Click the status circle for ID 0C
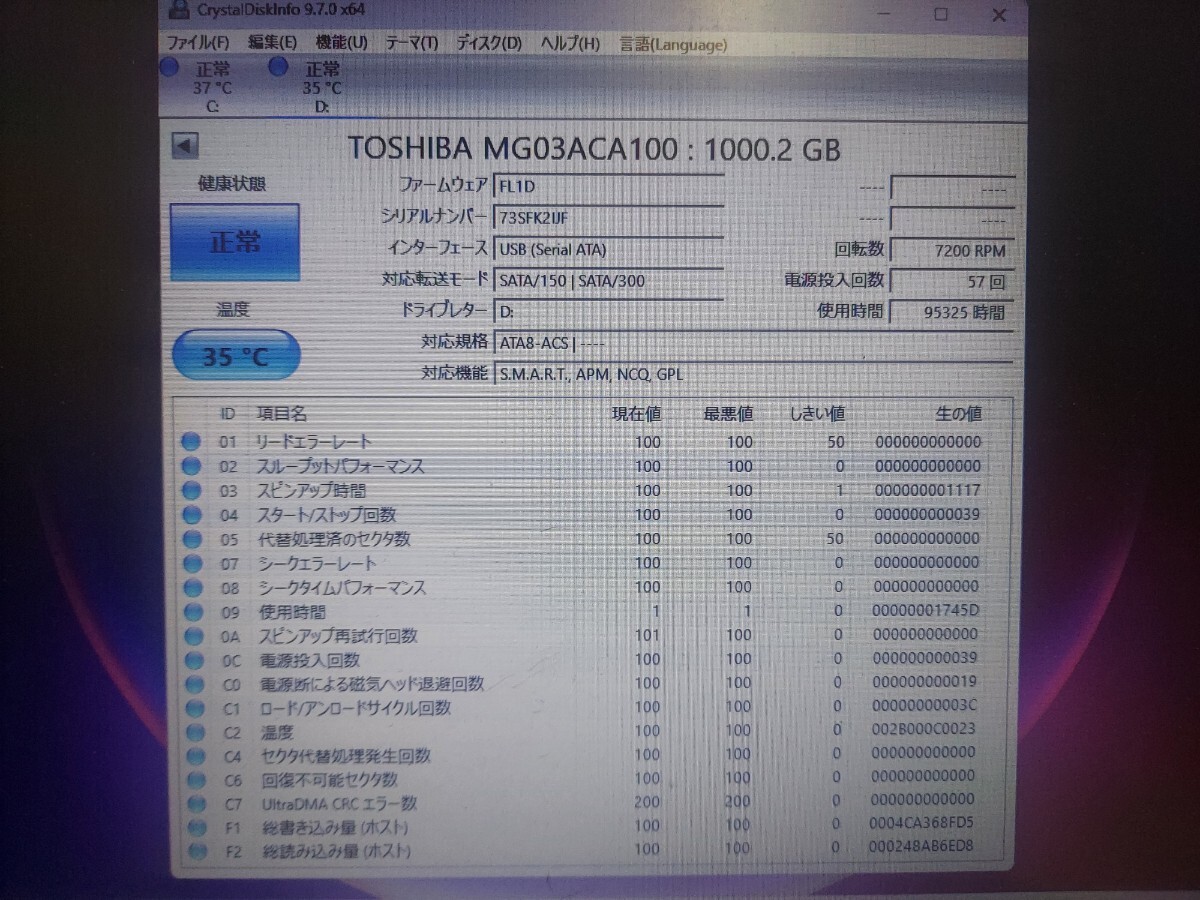1200x900 pixels. click(193, 660)
